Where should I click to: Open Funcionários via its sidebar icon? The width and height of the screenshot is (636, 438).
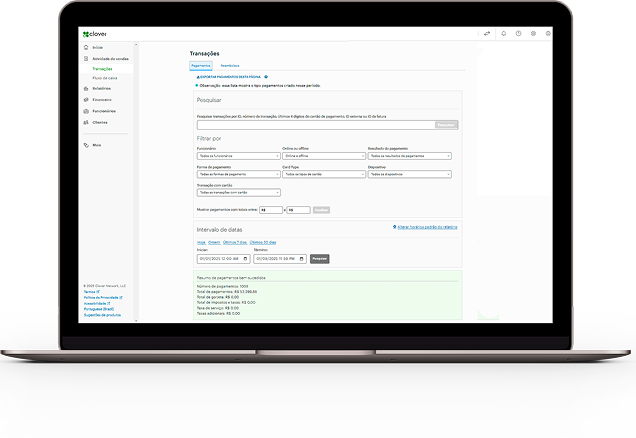[x=86, y=111]
